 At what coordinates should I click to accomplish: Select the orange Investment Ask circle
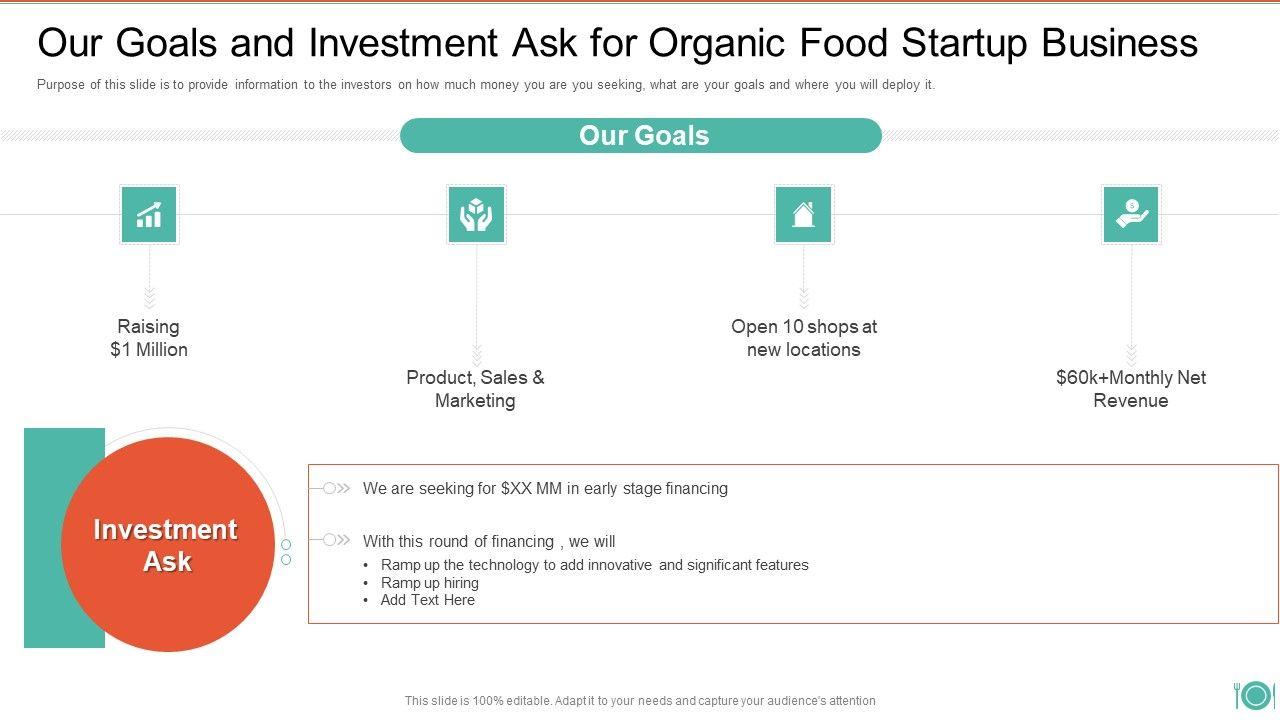[x=167, y=545]
